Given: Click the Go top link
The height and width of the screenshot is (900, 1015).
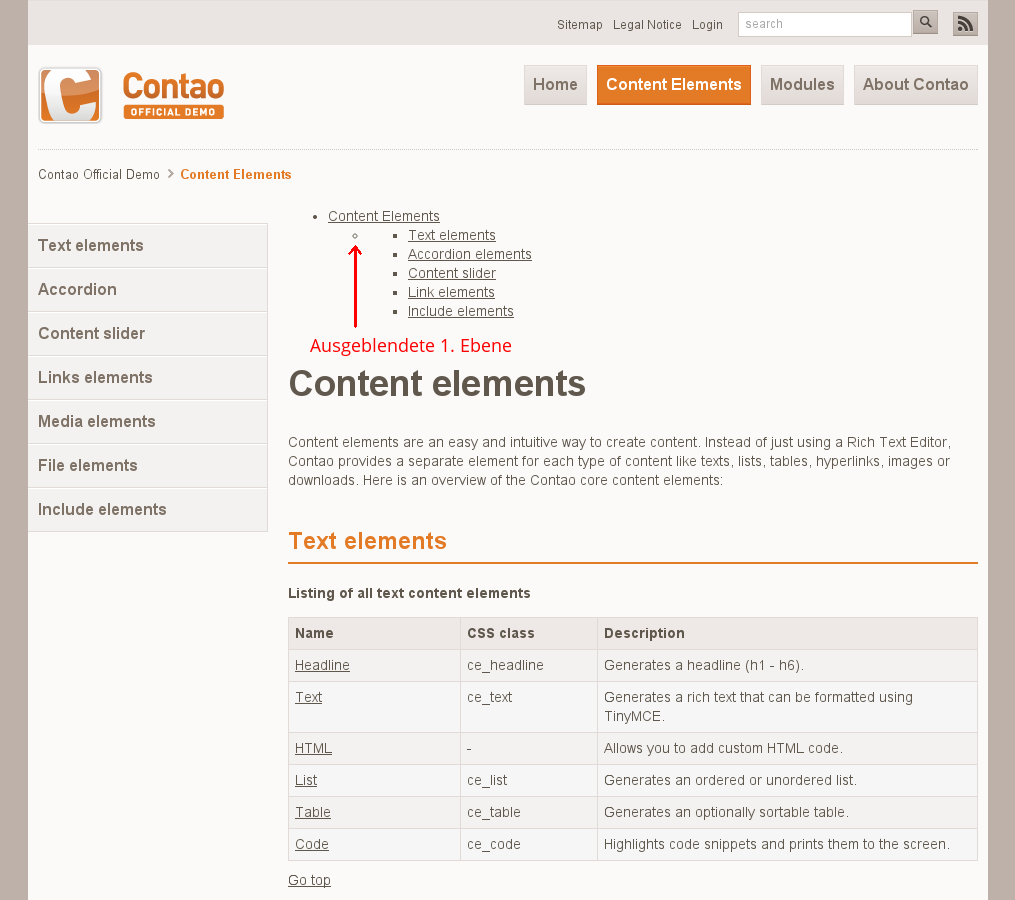Looking at the screenshot, I should click(x=309, y=880).
